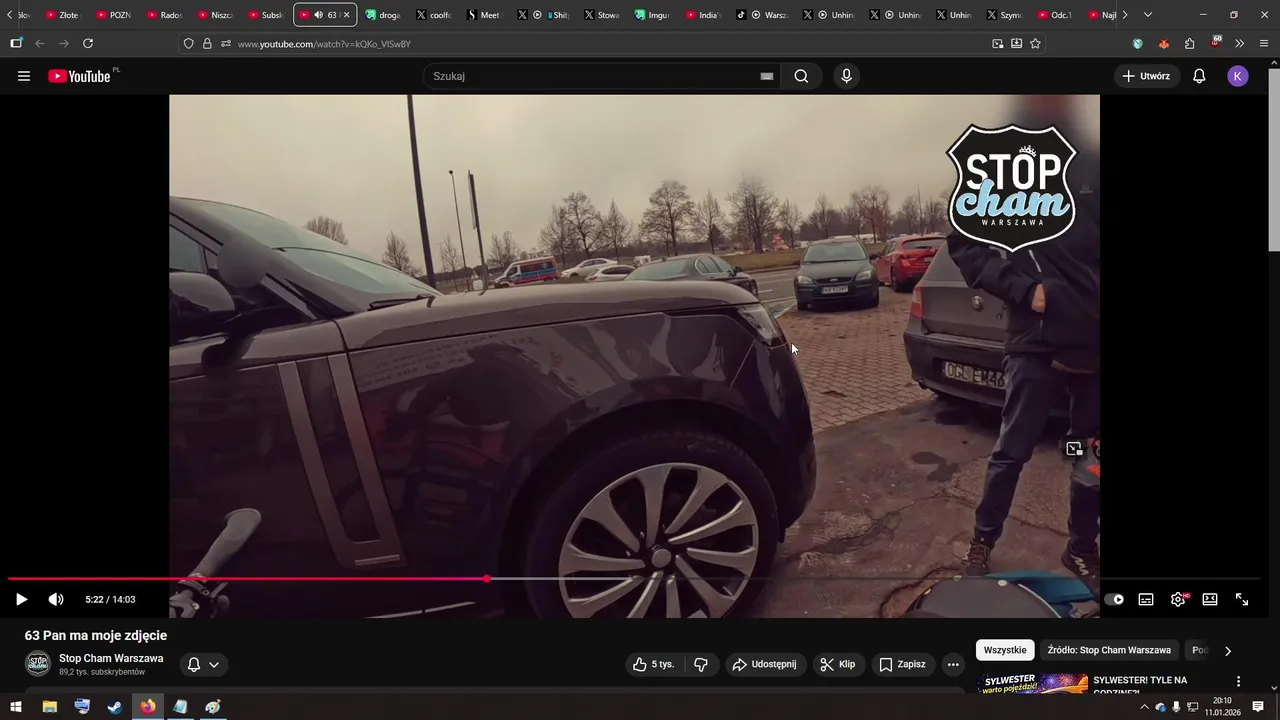1280x720 pixels.
Task: Select the Wszystkie filter chip
Action: (1005, 650)
